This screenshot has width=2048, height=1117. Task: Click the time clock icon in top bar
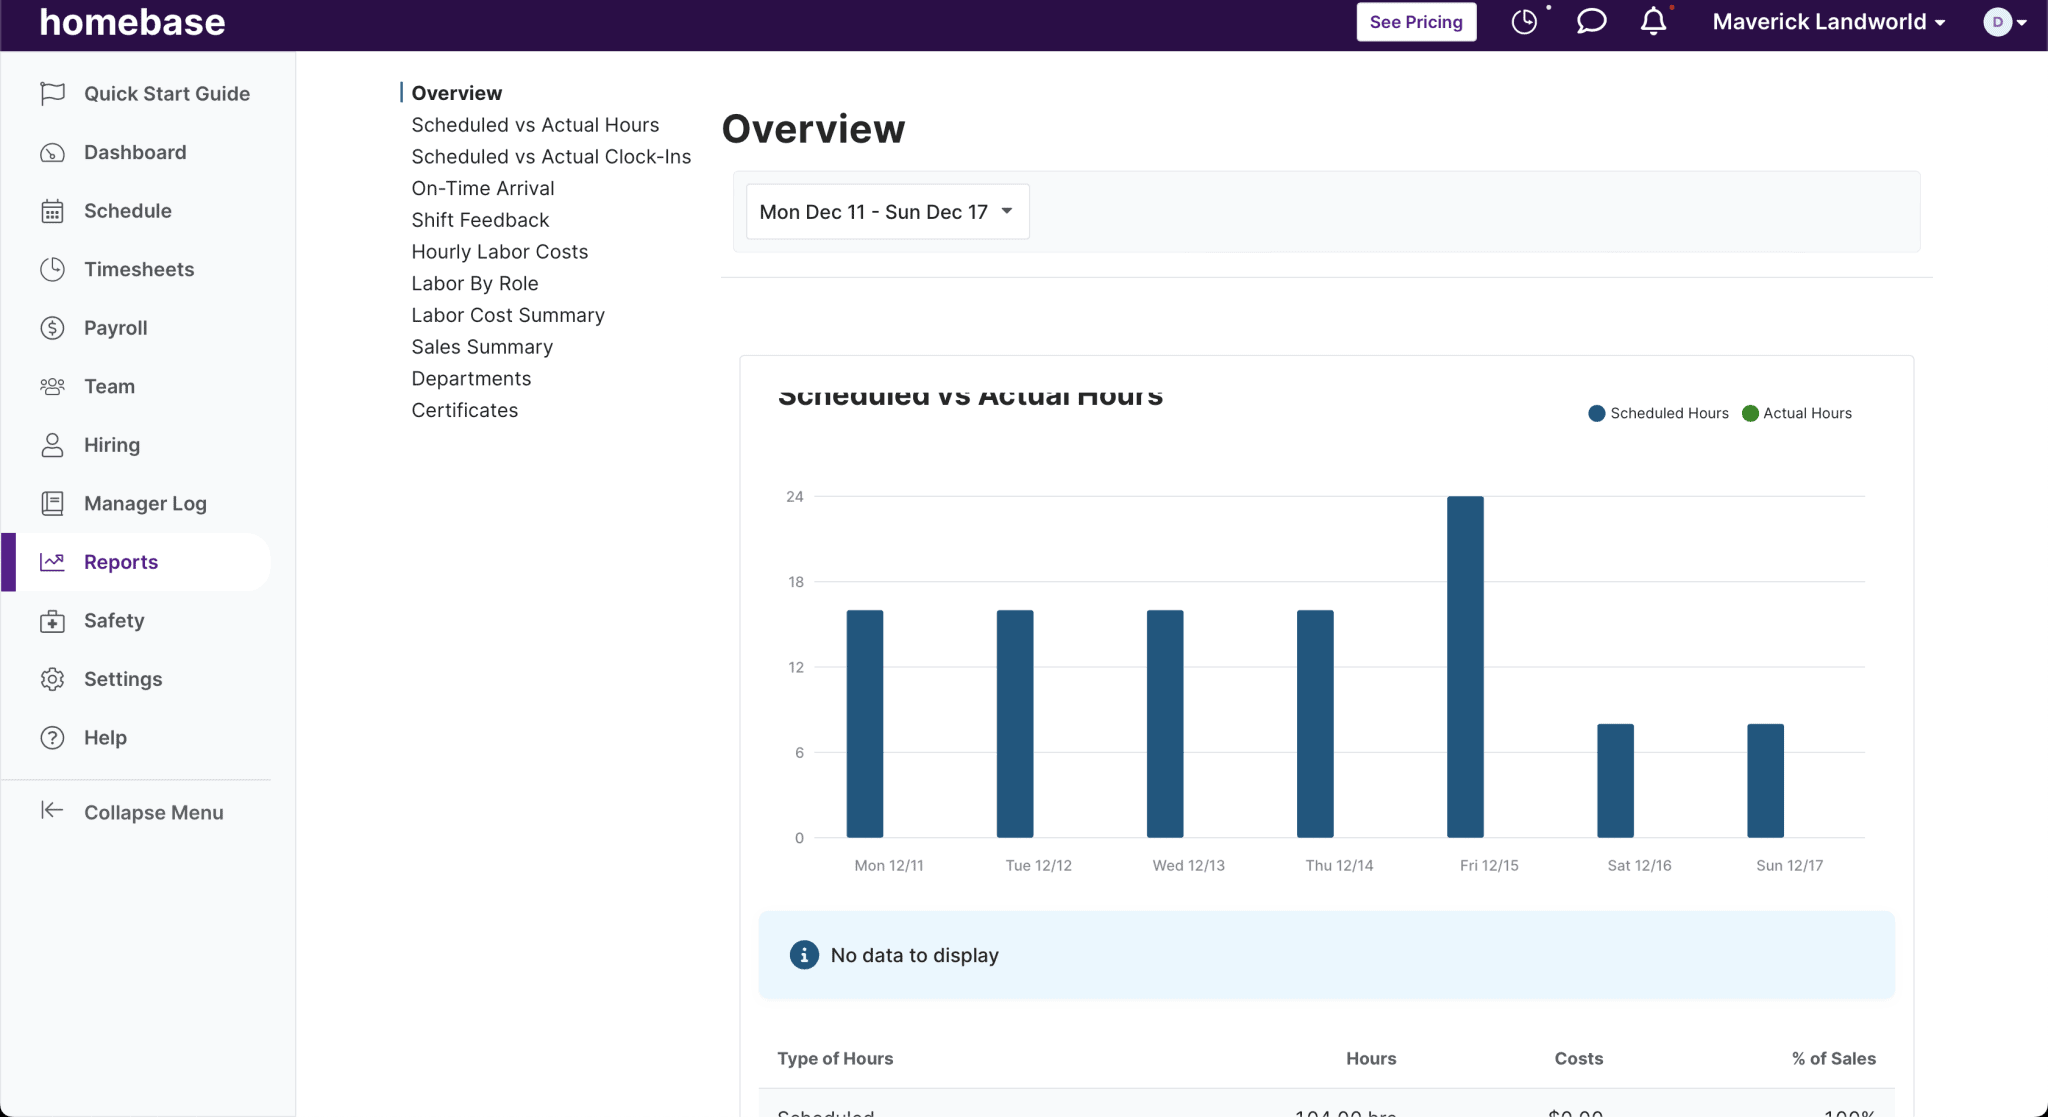click(1524, 21)
